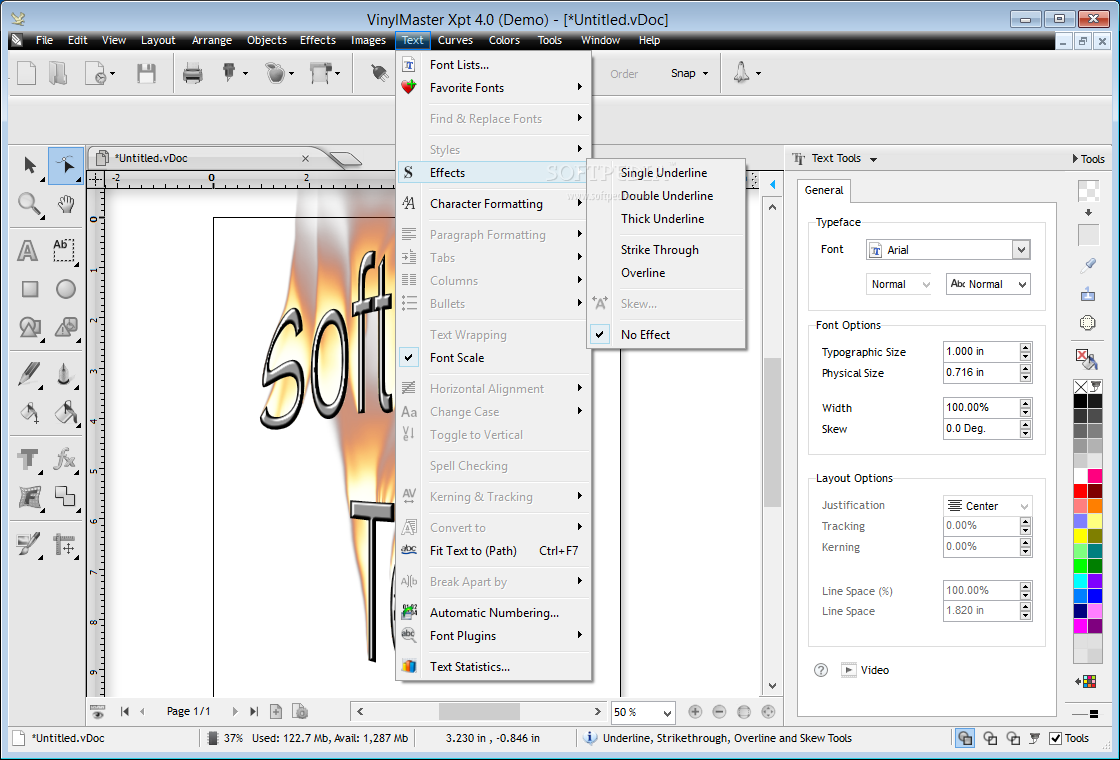
Task: Click the Skew field in Font Options
Action: (980, 429)
